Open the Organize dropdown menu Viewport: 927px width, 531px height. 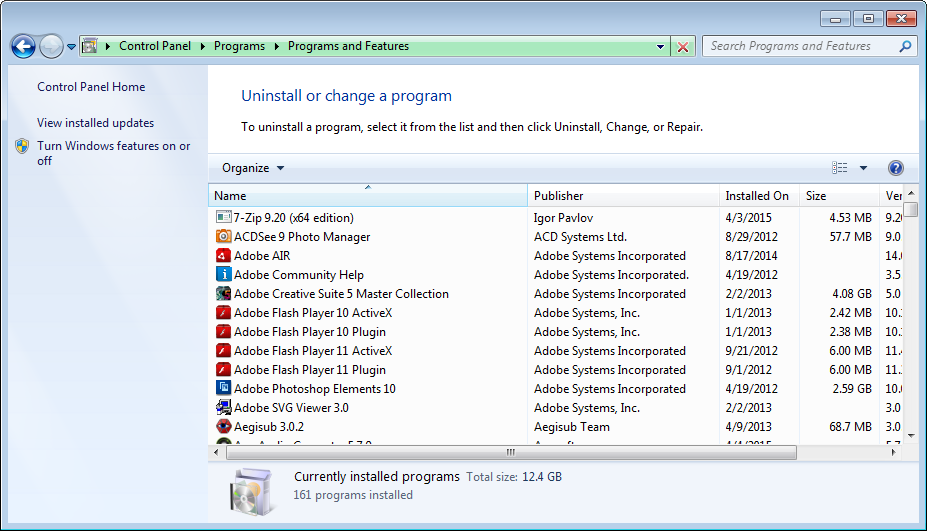pyautogui.click(x=253, y=168)
